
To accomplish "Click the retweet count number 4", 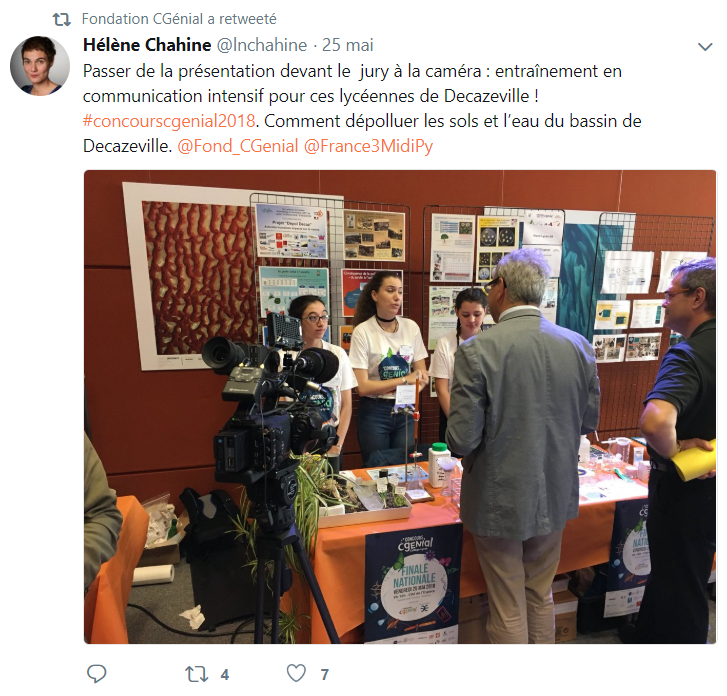I will click(x=225, y=674).
